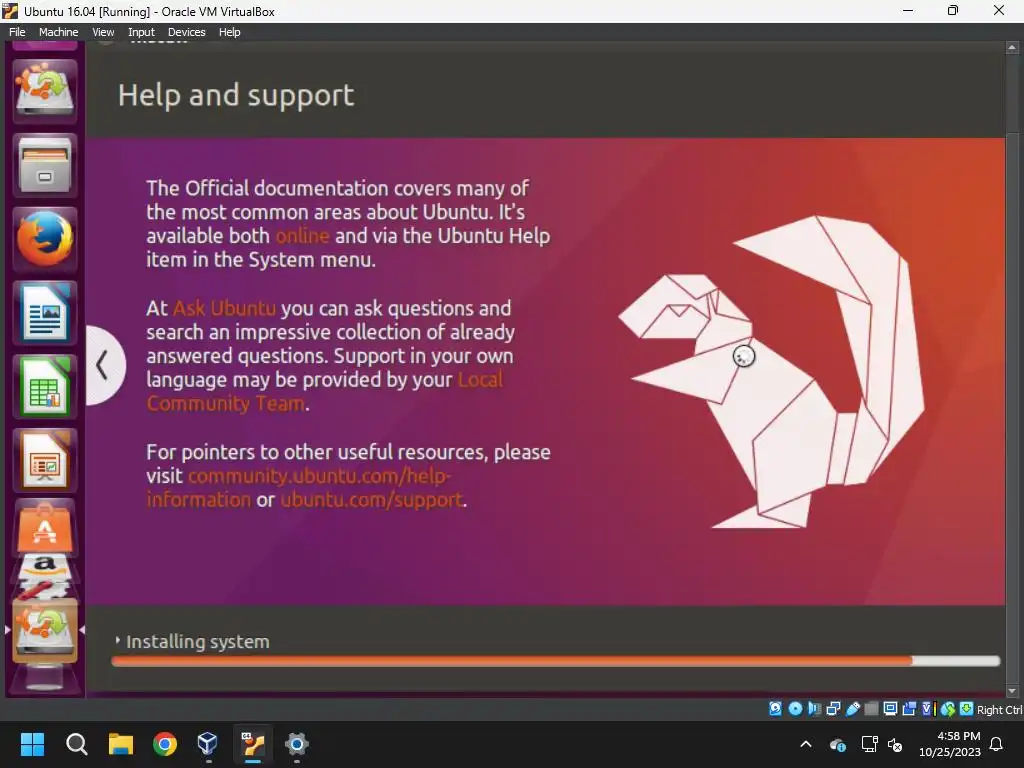This screenshot has height=768, width=1024.
Task: Open the Ask Ubuntu link
Action: 225,308
